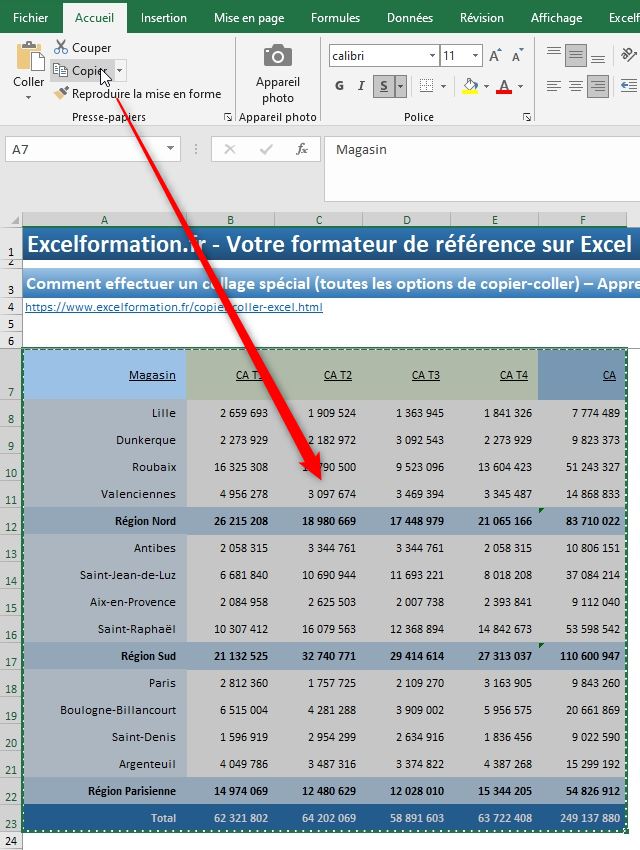This screenshot has width=640, height=850.
Task: Select the Saint-Jean-de-Luz cell
Action: pyautogui.click(x=104, y=575)
